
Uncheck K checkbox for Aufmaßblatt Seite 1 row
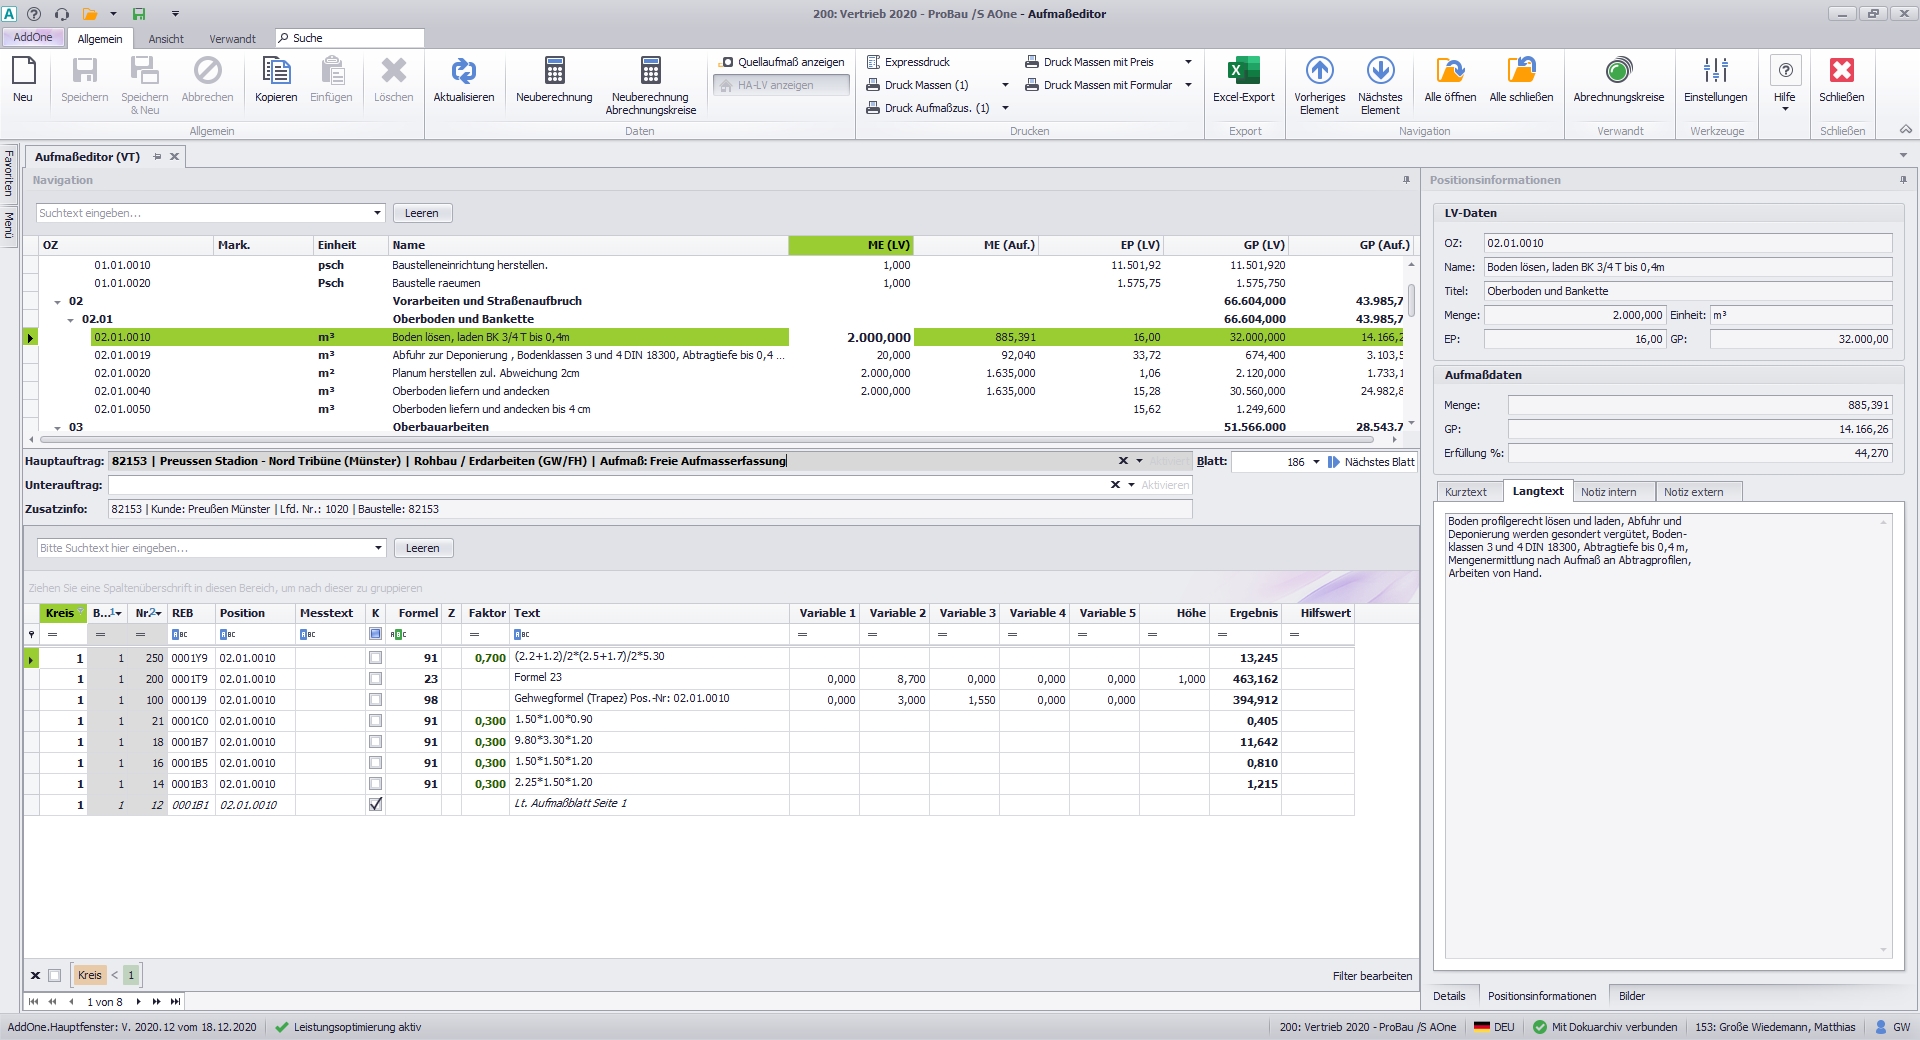[375, 804]
